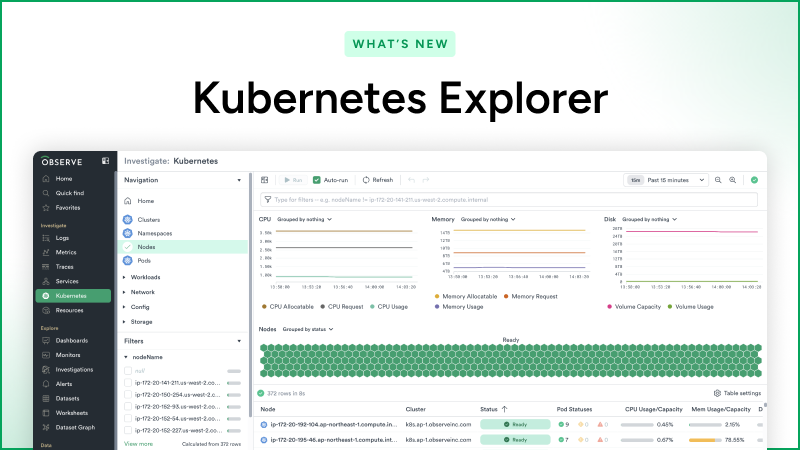800x450 pixels.
Task: Collapse the Navigation panel arrow
Action: coord(239,180)
